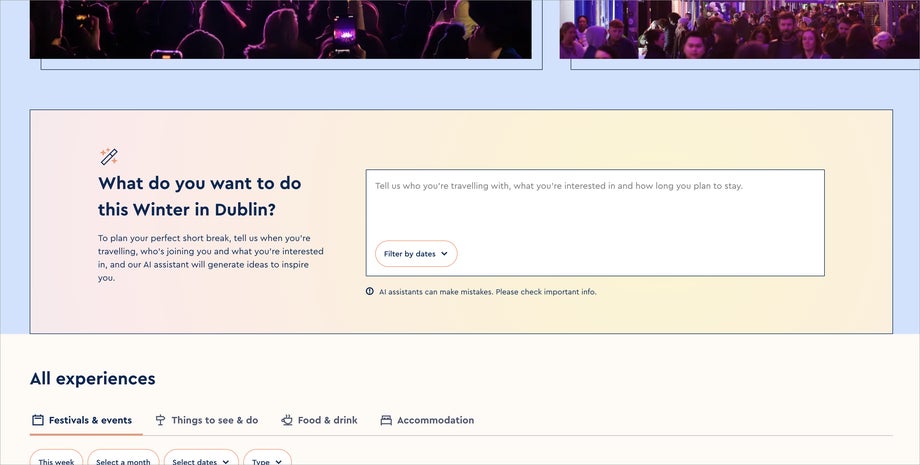This screenshot has width=920, height=465.
Task: Open the Filter by dates dropdown
Action: 416,254
